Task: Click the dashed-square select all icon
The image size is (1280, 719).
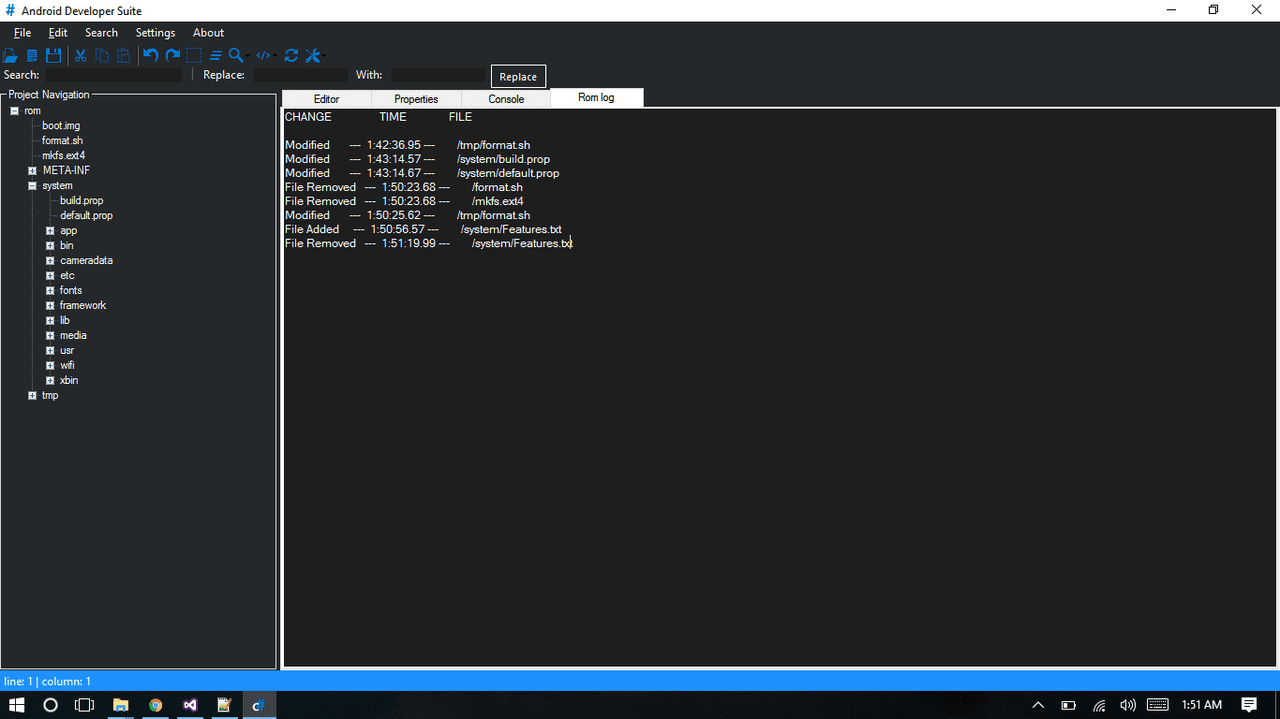Action: click(194, 56)
